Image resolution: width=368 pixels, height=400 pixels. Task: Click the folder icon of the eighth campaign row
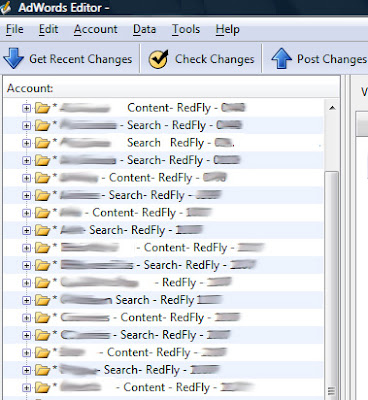[x=42, y=230]
